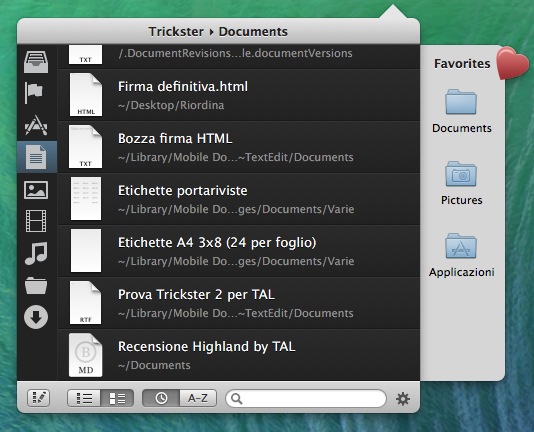Sort files by recent time
Screen dimensions: 534x432
[x=161, y=398]
